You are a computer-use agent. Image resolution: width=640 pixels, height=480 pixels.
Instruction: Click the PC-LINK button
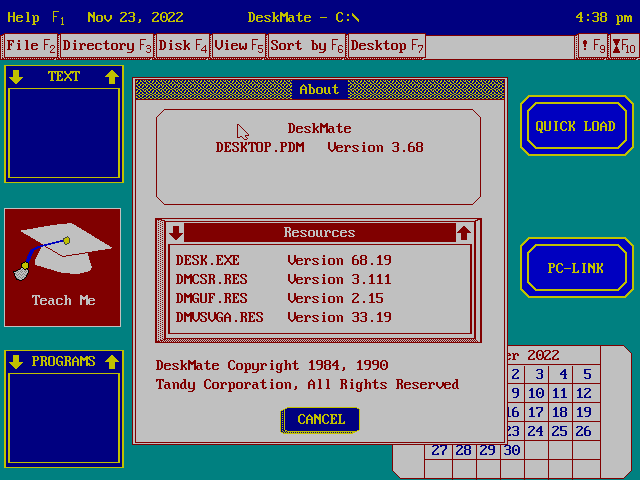click(x=576, y=268)
